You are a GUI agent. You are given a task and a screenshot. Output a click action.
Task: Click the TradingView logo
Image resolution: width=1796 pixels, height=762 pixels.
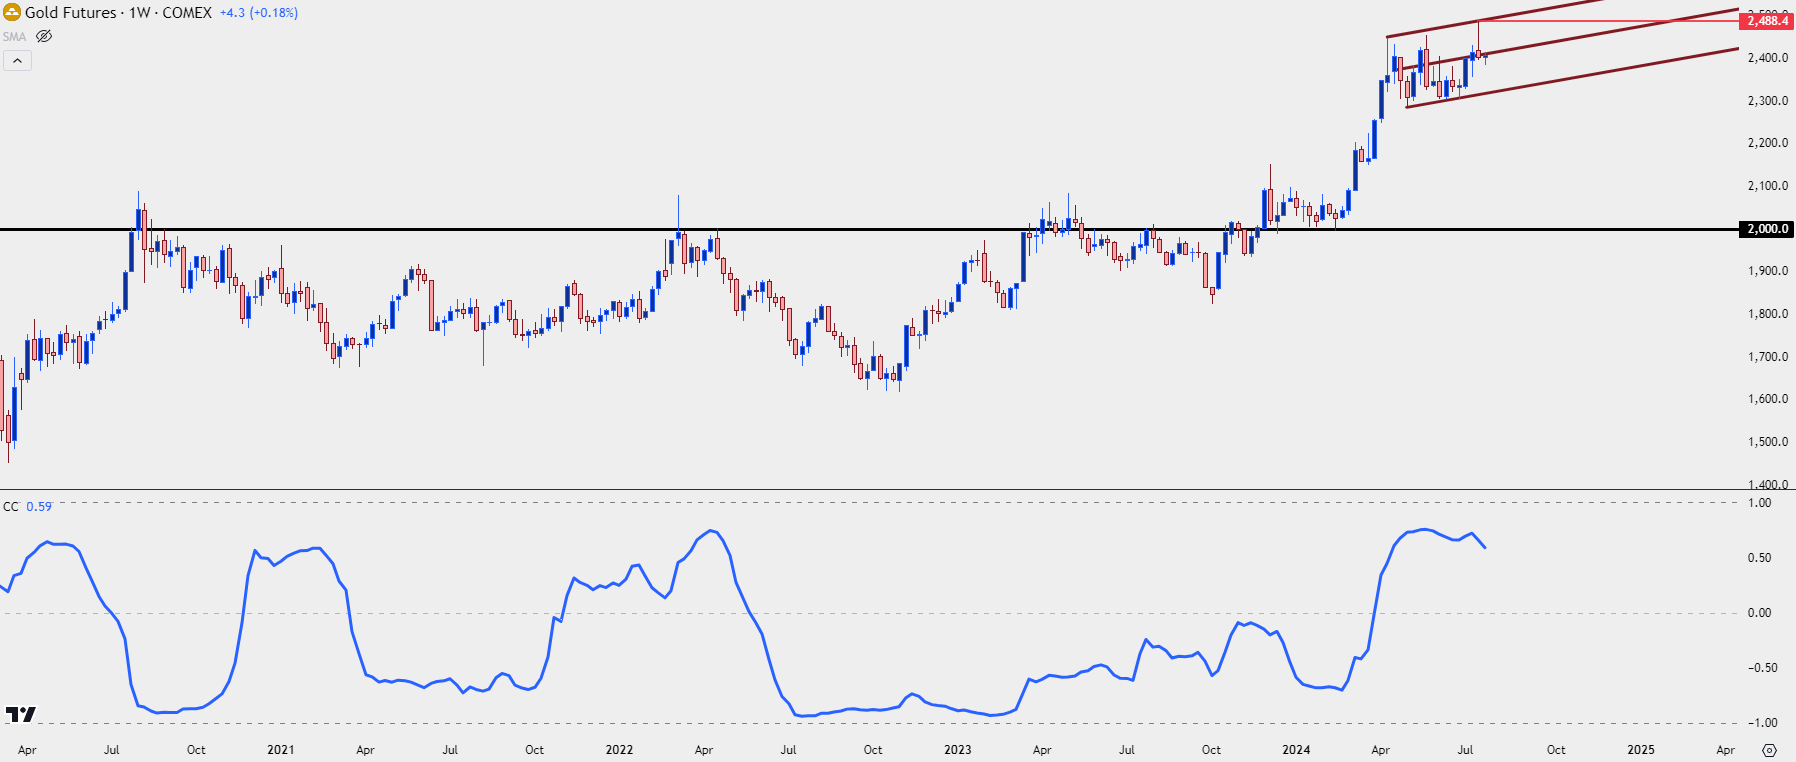click(20, 714)
